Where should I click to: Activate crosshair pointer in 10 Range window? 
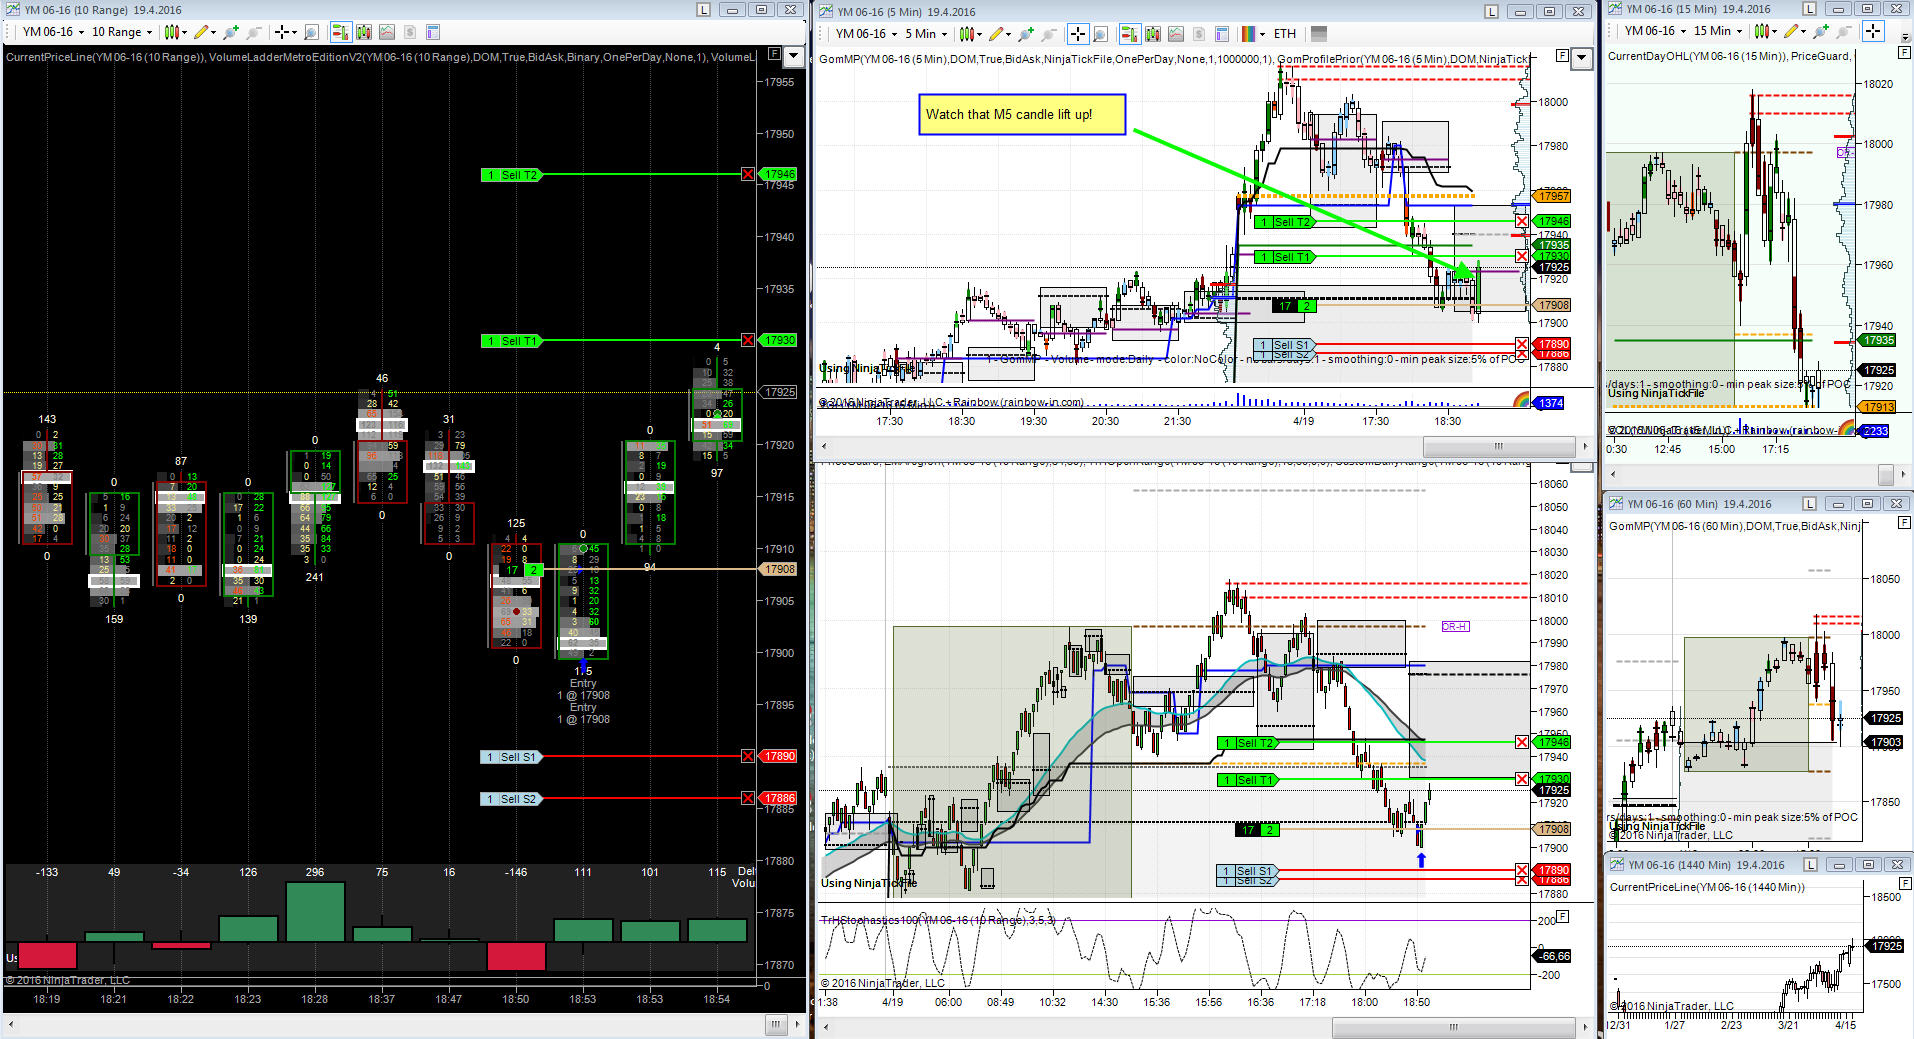tap(285, 32)
